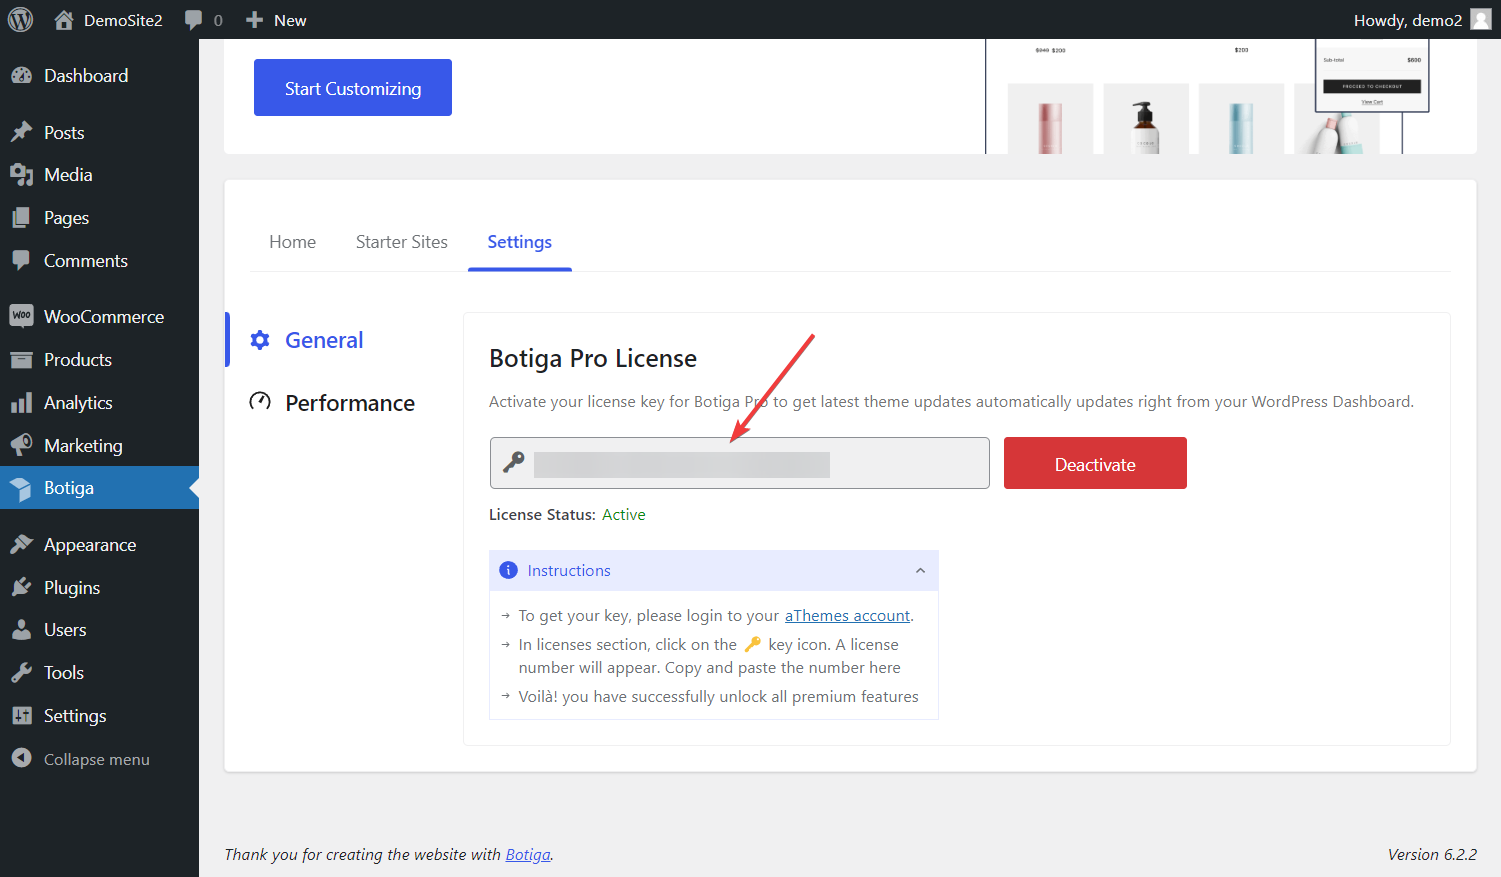Click the Collapse menu arrow icon
1501x877 pixels.
[21, 759]
